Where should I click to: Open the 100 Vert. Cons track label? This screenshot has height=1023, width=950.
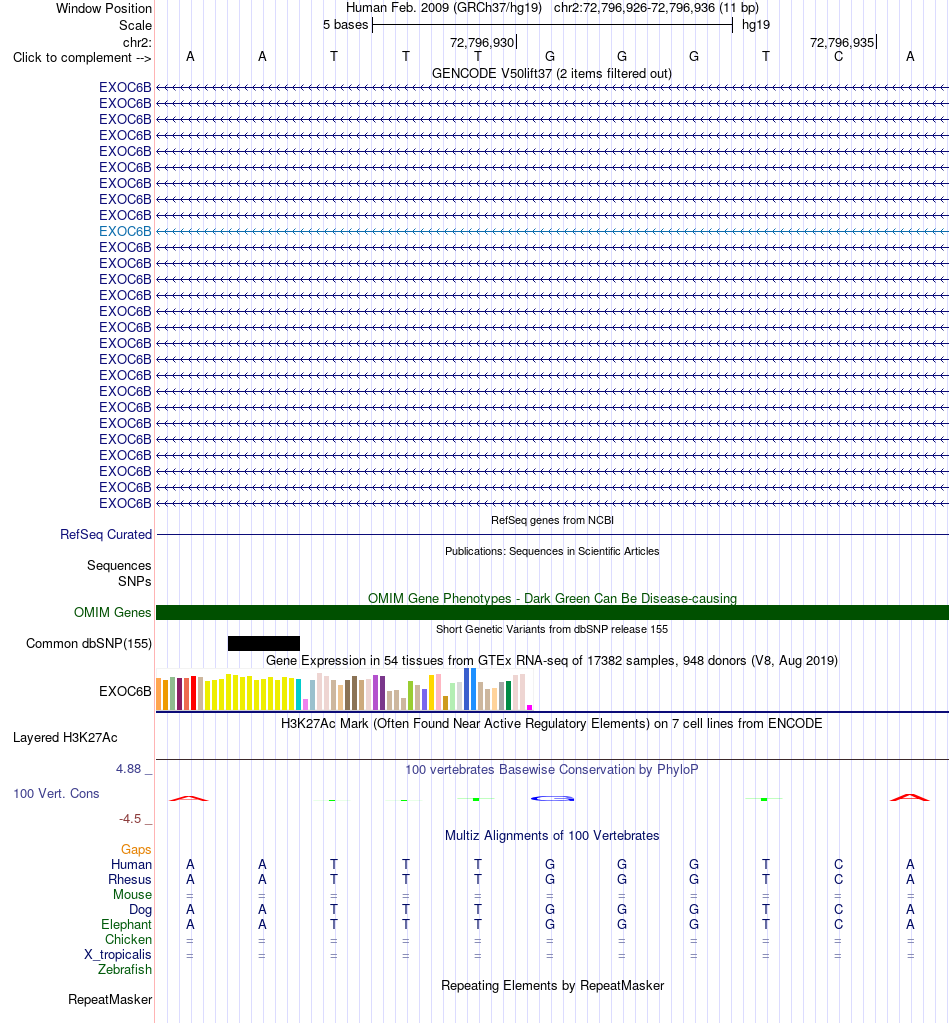point(56,793)
